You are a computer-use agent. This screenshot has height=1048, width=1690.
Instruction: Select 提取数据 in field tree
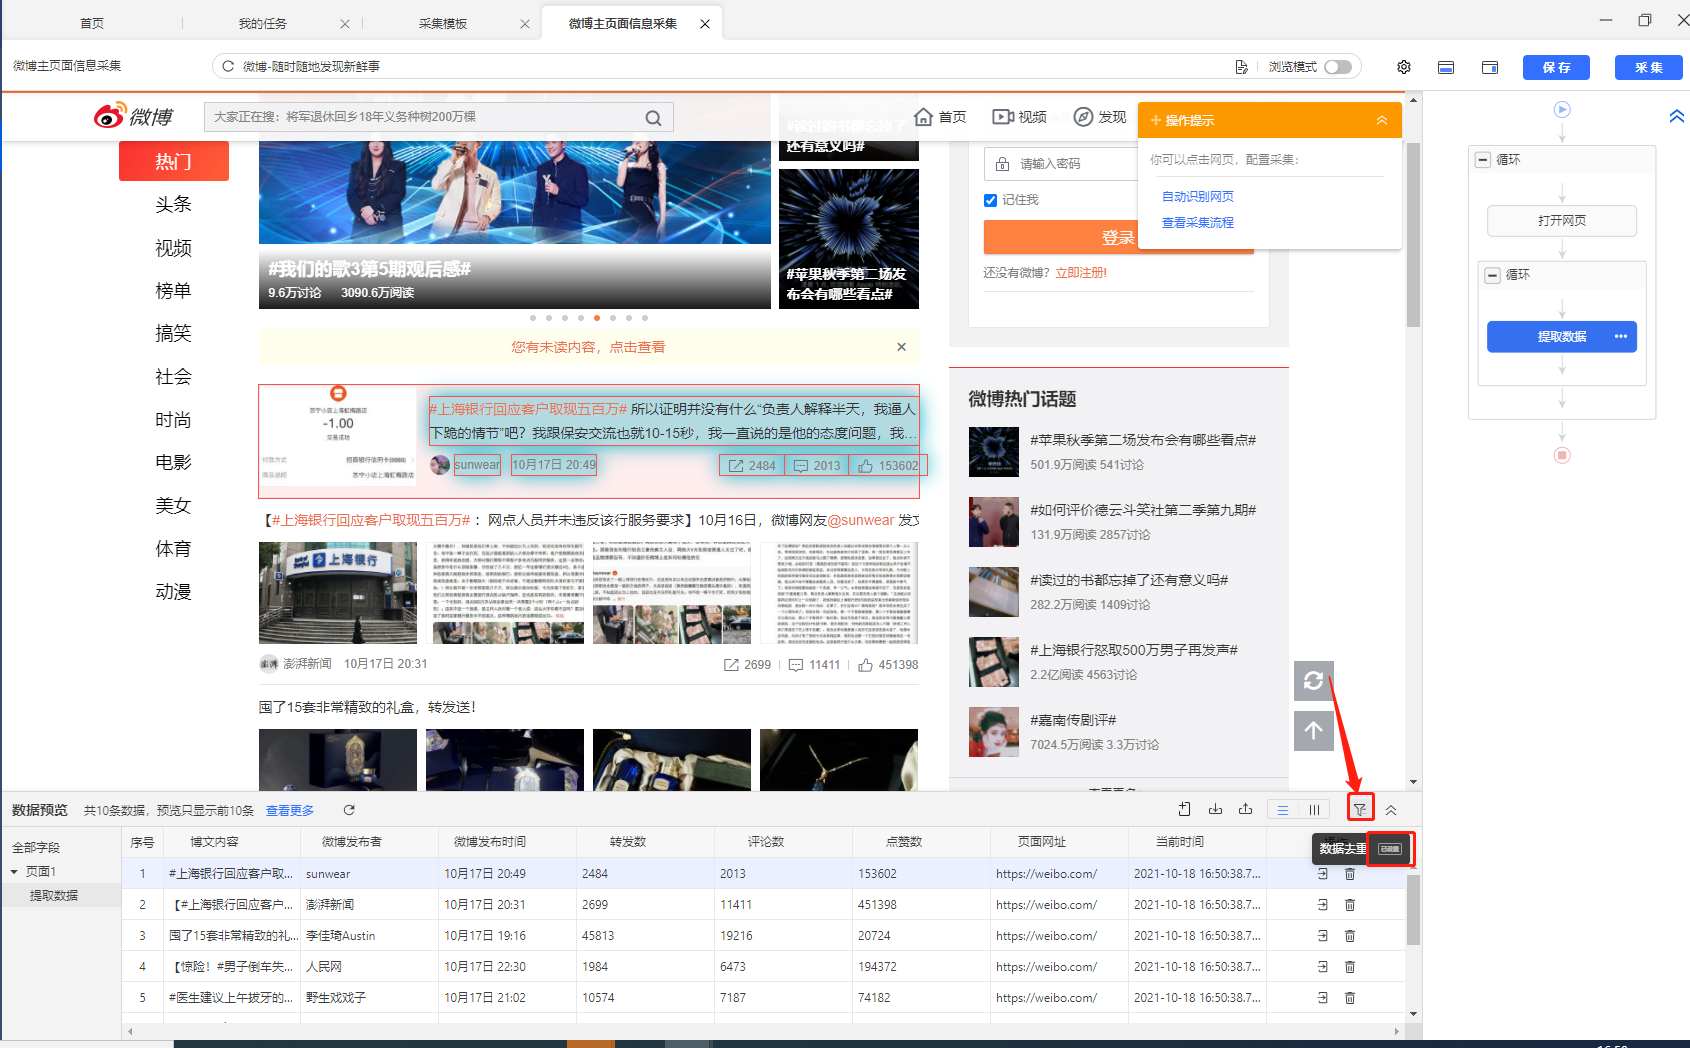(x=54, y=896)
